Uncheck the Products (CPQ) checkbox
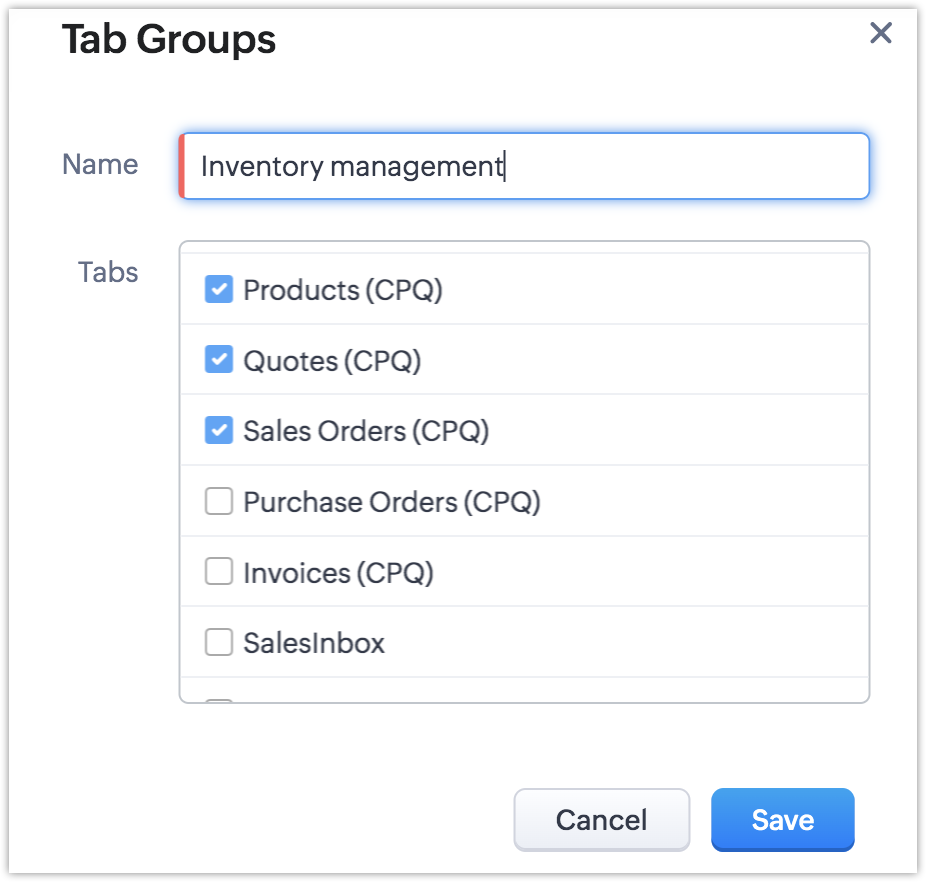The width and height of the screenshot is (926, 882). 219,290
